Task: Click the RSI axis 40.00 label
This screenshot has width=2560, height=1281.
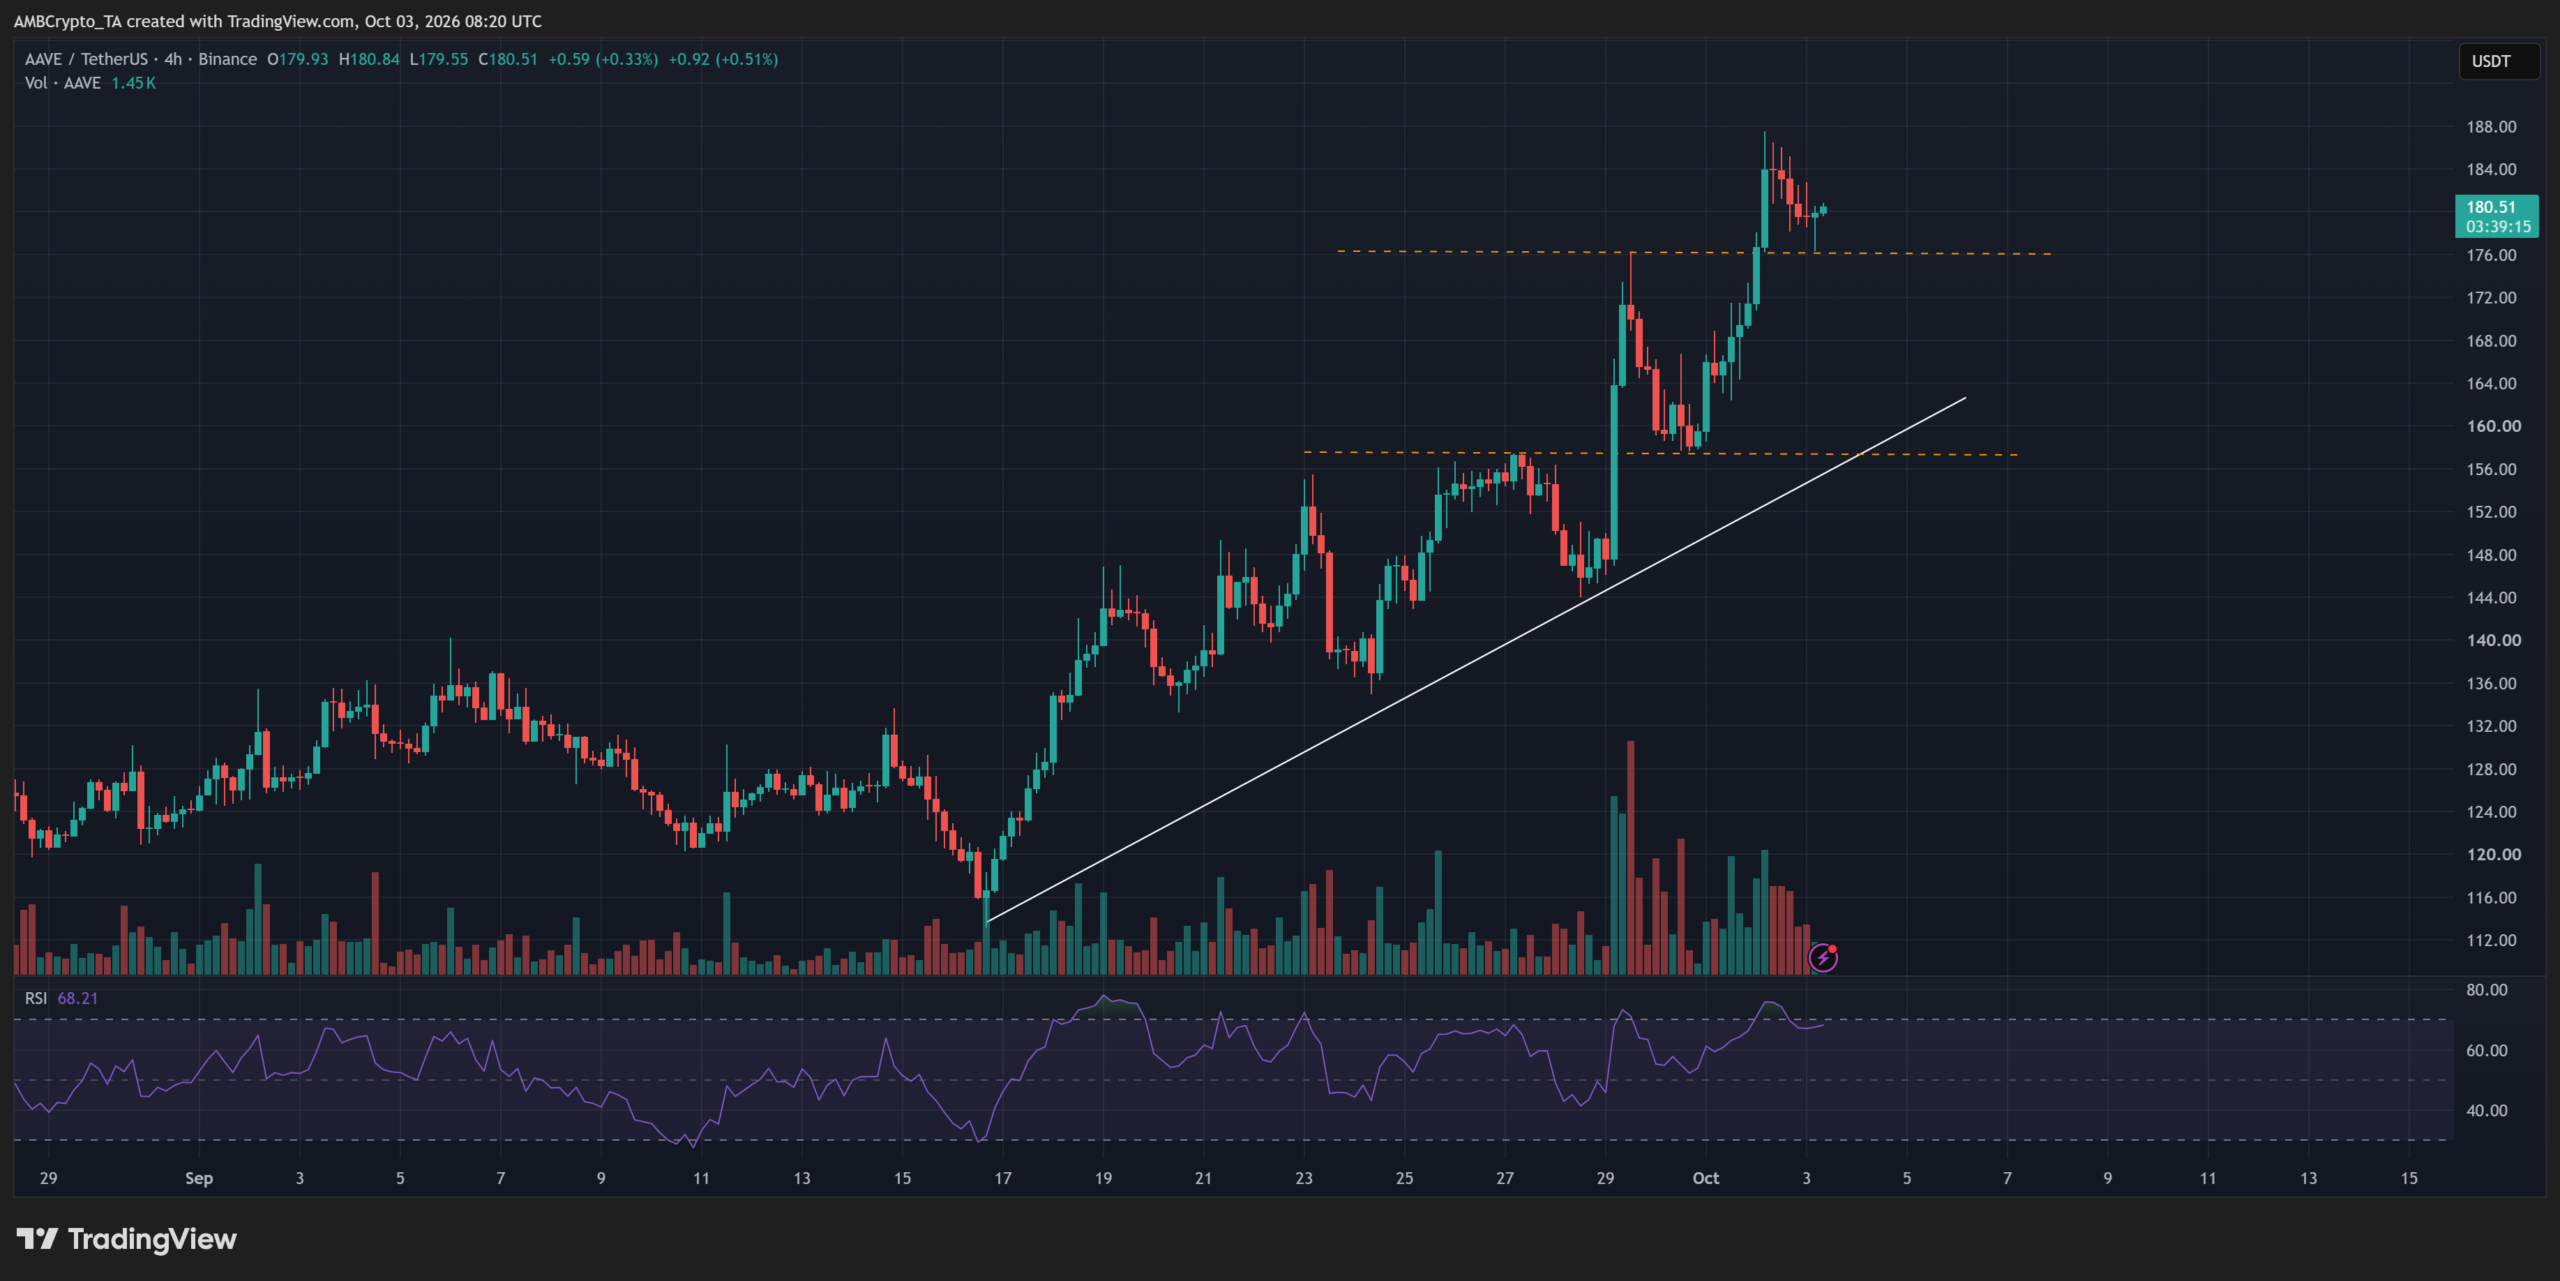Action: [x=2486, y=1110]
